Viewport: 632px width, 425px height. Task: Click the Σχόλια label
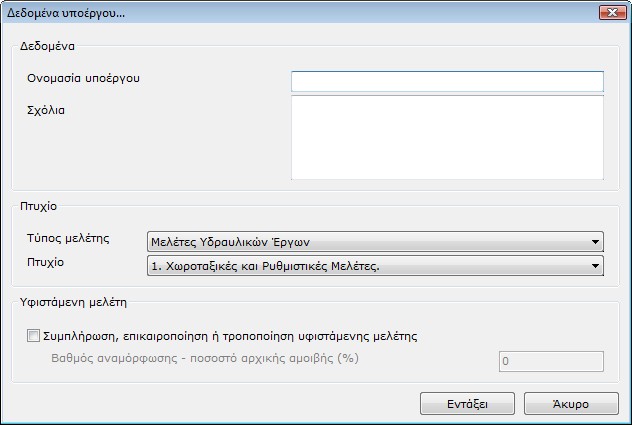click(46, 109)
